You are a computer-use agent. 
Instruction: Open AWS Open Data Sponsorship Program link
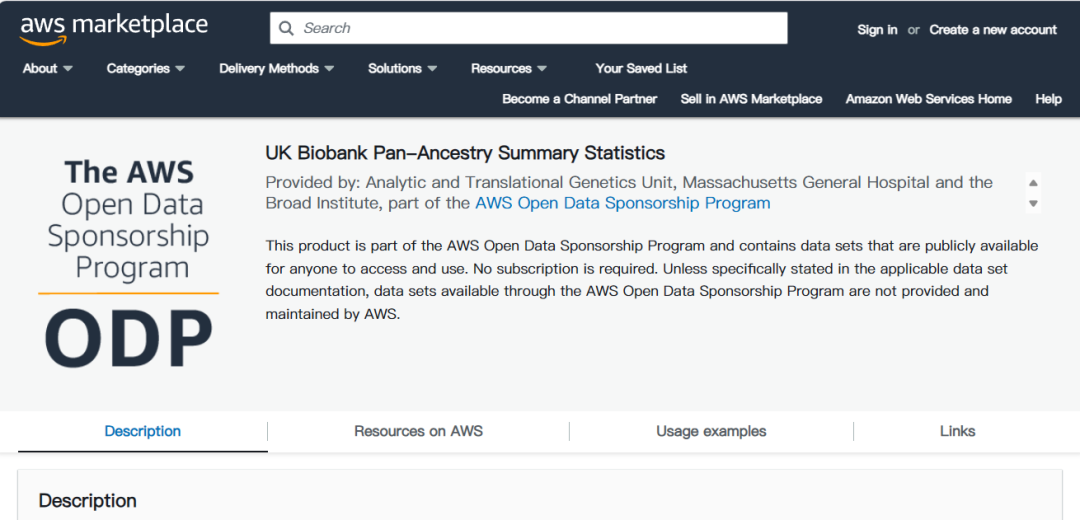(x=622, y=203)
